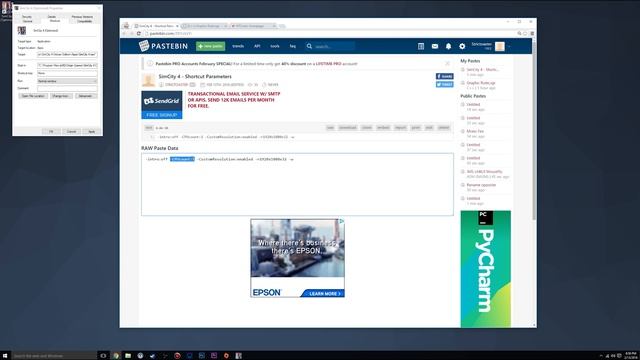Edit this paste
640x360 pixels.
pyautogui.click(x=429, y=128)
